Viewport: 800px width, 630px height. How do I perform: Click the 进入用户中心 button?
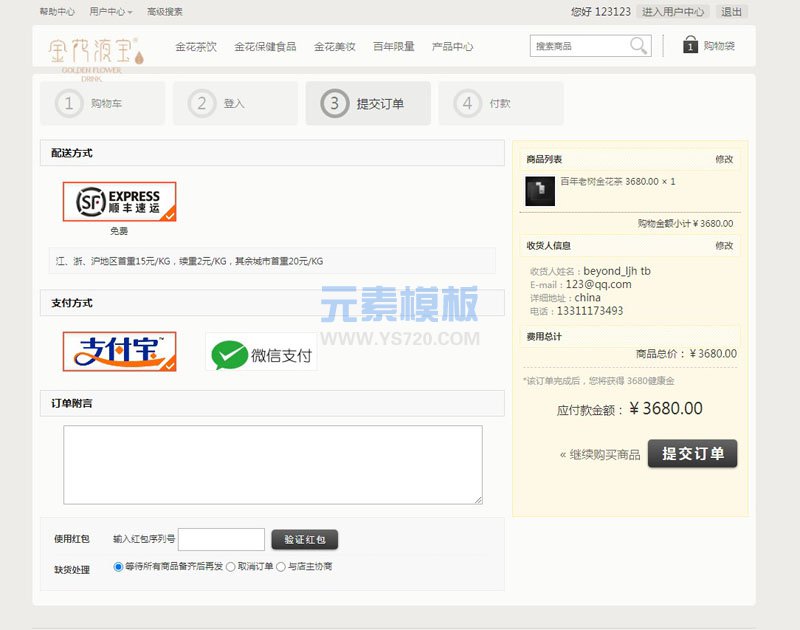pyautogui.click(x=673, y=12)
